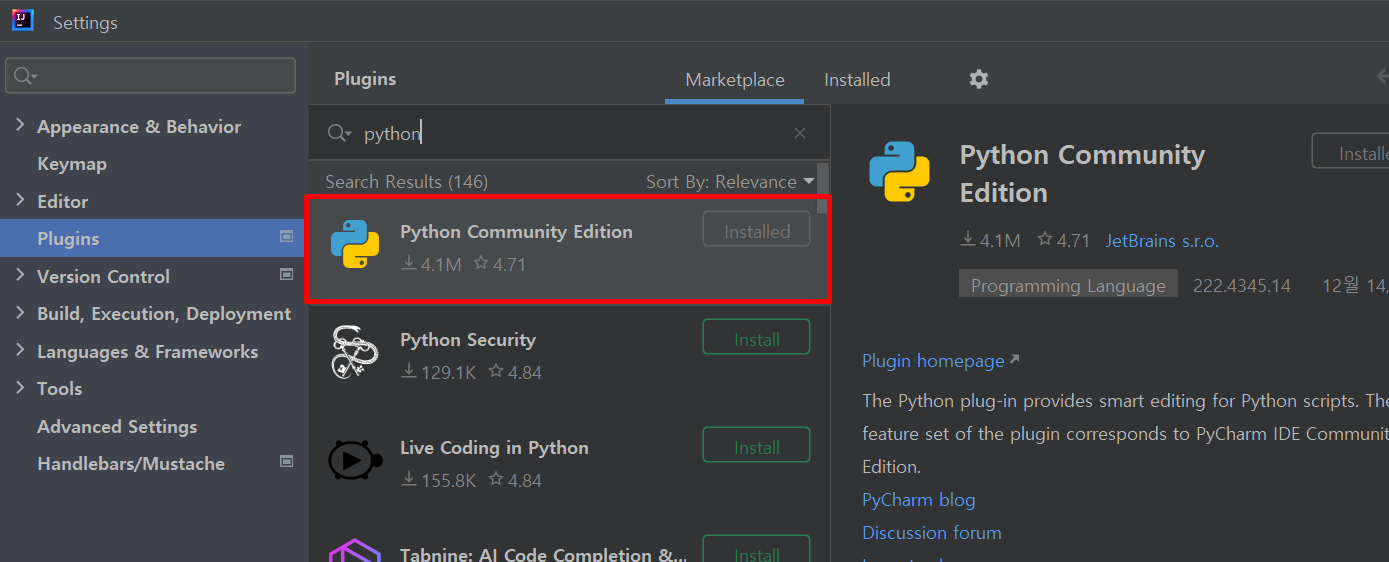Install the Python Security plugin
The image size is (1389, 562).
pos(757,339)
